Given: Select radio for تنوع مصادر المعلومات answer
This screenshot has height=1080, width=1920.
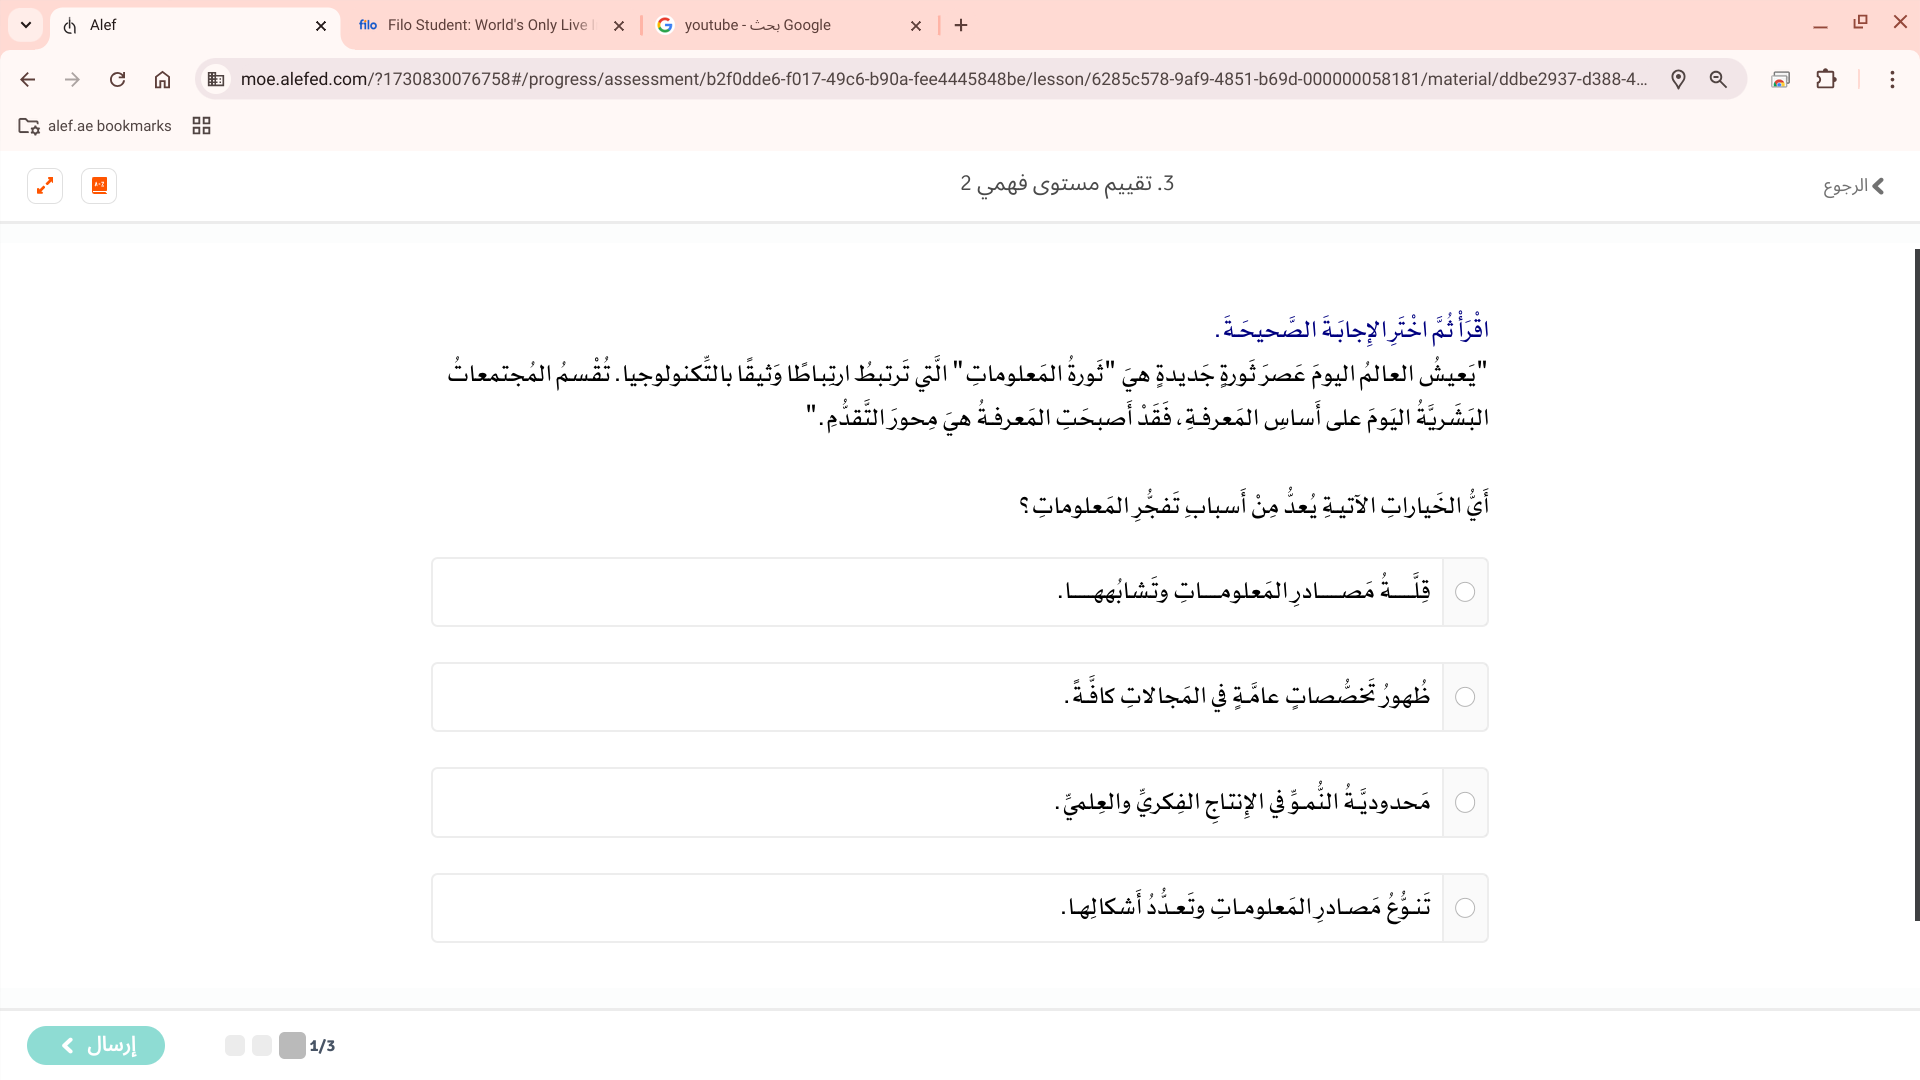Looking at the screenshot, I should point(1465,908).
